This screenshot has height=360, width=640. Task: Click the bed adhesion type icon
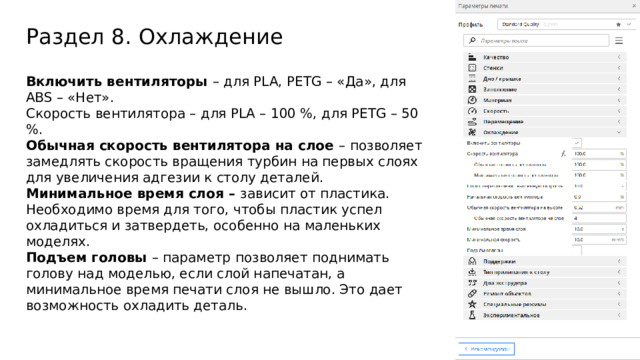pyautogui.click(x=472, y=272)
